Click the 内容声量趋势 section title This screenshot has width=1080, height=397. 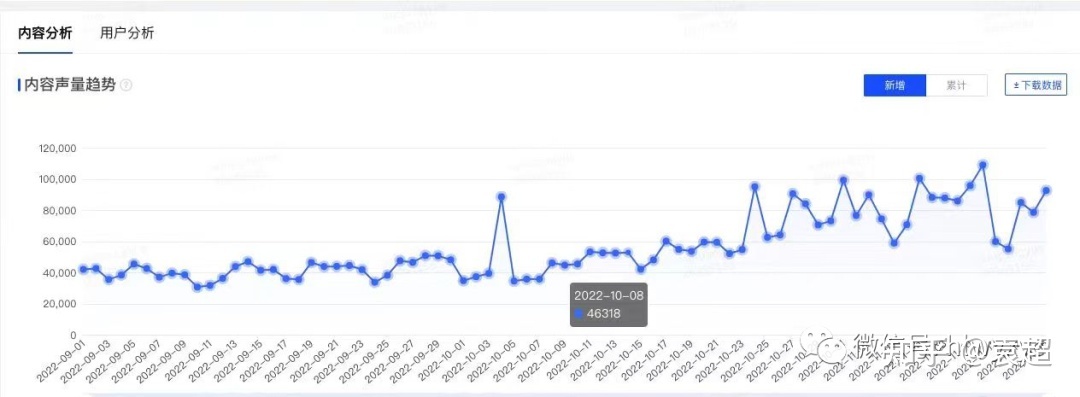coord(68,85)
